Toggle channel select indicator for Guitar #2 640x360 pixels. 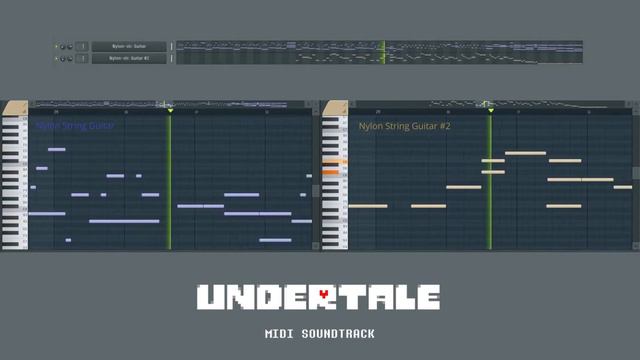(171, 59)
